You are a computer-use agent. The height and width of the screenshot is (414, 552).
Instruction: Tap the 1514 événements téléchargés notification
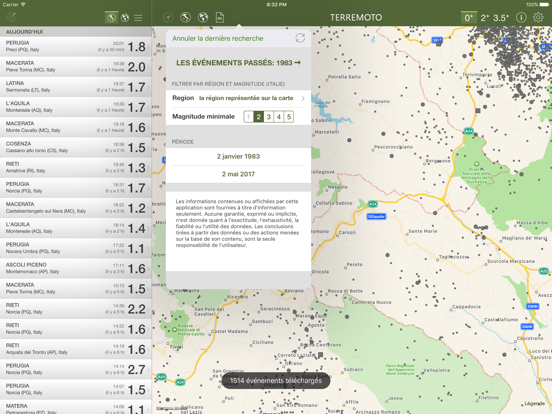click(276, 381)
